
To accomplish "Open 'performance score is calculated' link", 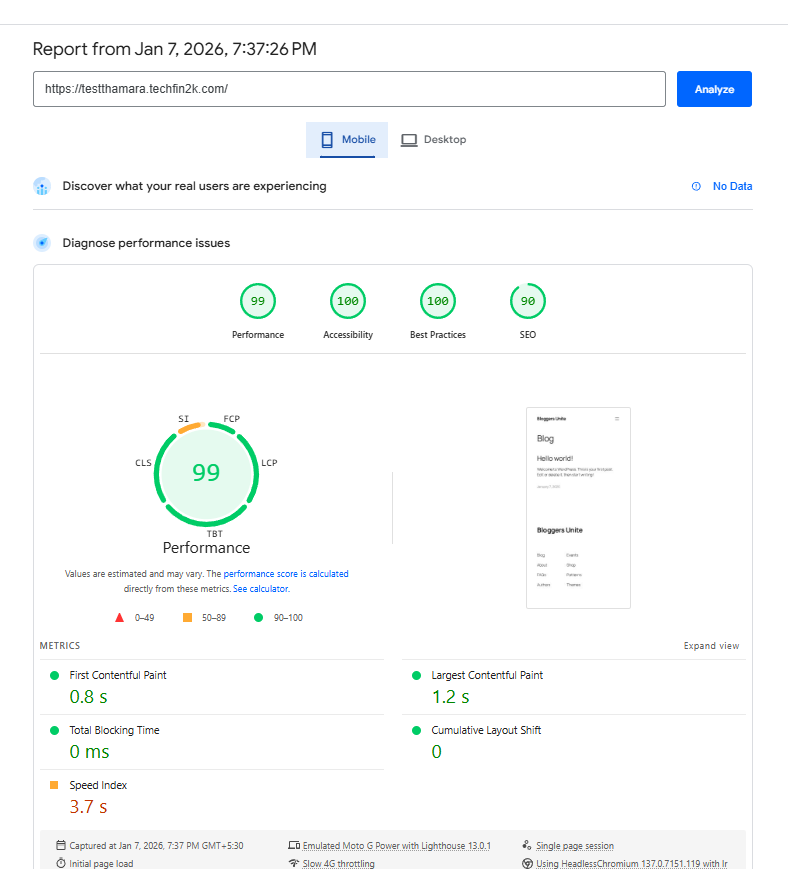I will click(286, 574).
